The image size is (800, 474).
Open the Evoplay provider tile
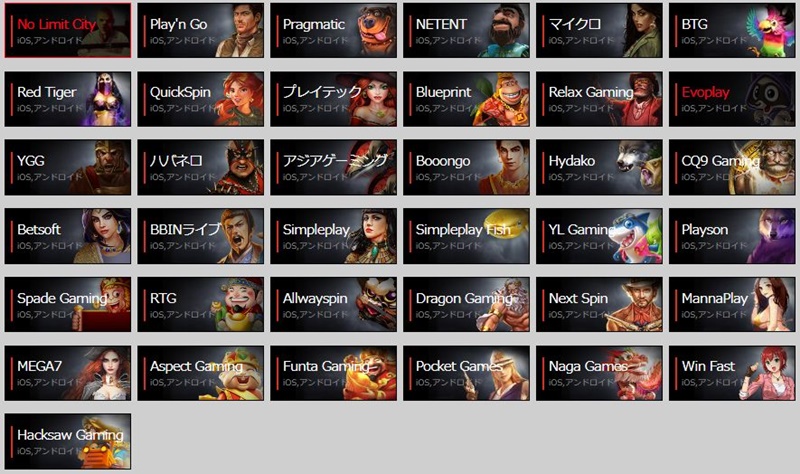click(x=732, y=99)
